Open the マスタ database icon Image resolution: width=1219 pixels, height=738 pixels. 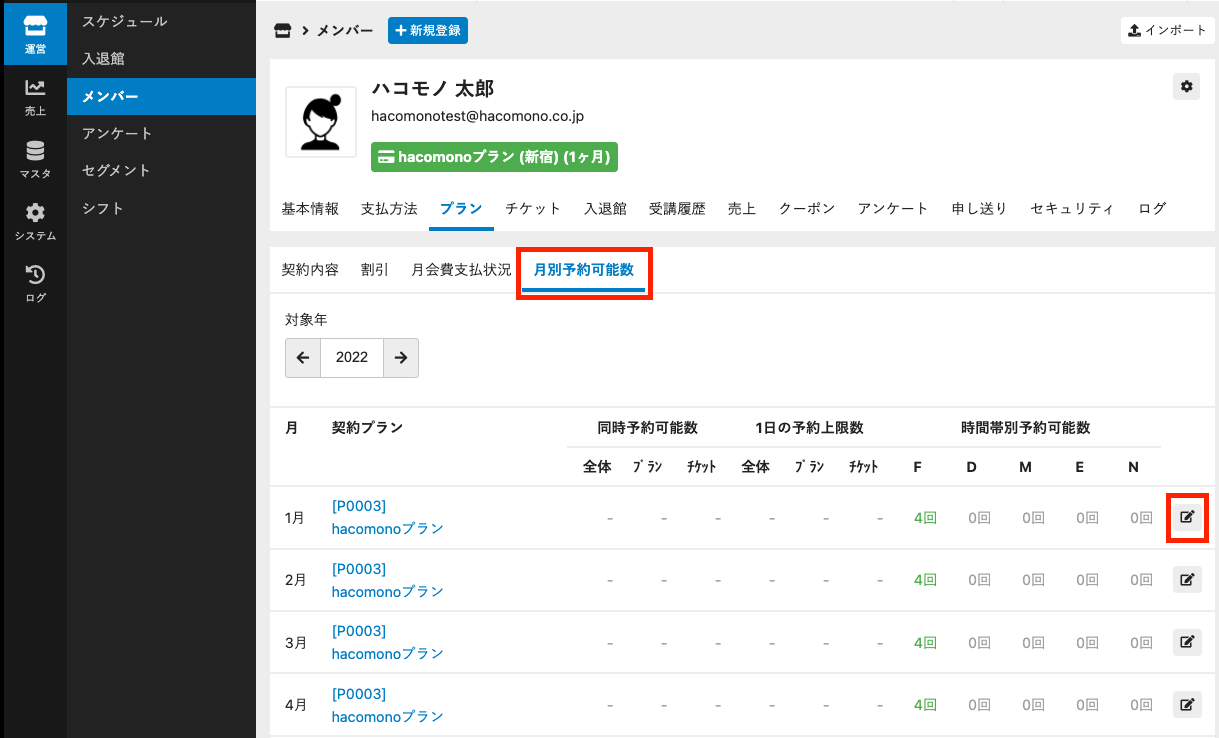point(35,159)
